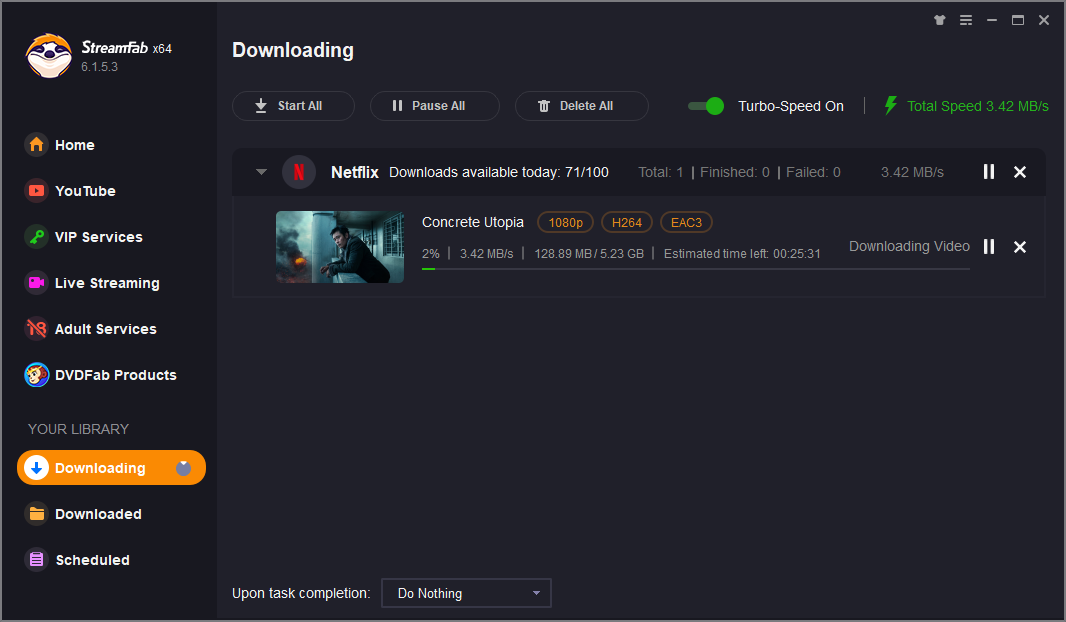1066x622 pixels.
Task: Click the Start All button
Action: pyautogui.click(x=293, y=106)
